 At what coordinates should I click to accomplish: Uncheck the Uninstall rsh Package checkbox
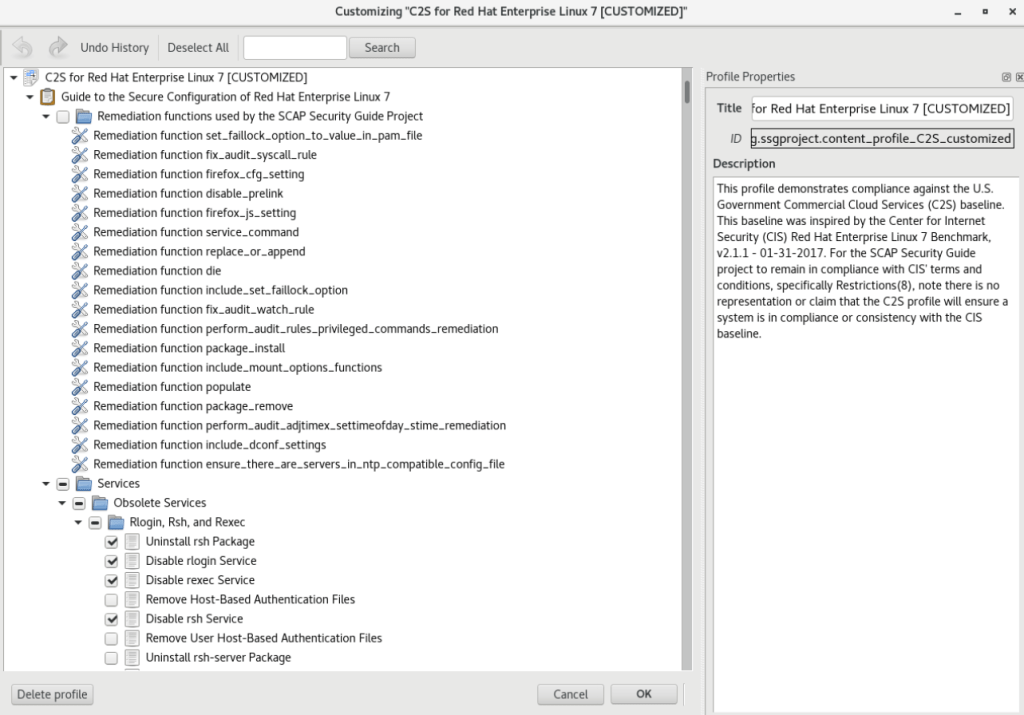(112, 542)
